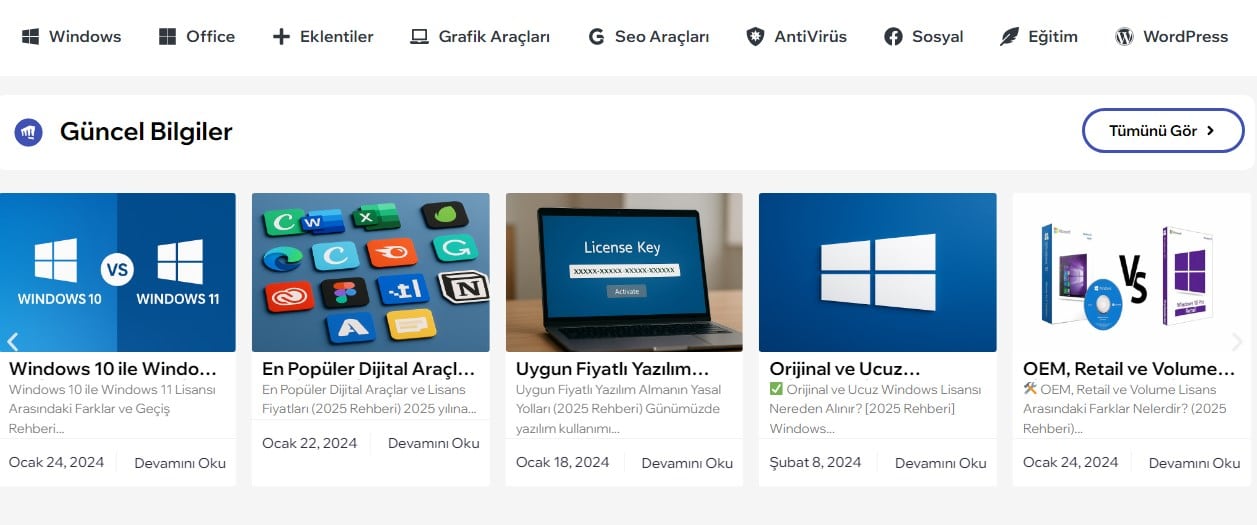Image resolution: width=1257 pixels, height=525 pixels.
Task: Click the date Ocak 22, 2024
Action: click(309, 443)
